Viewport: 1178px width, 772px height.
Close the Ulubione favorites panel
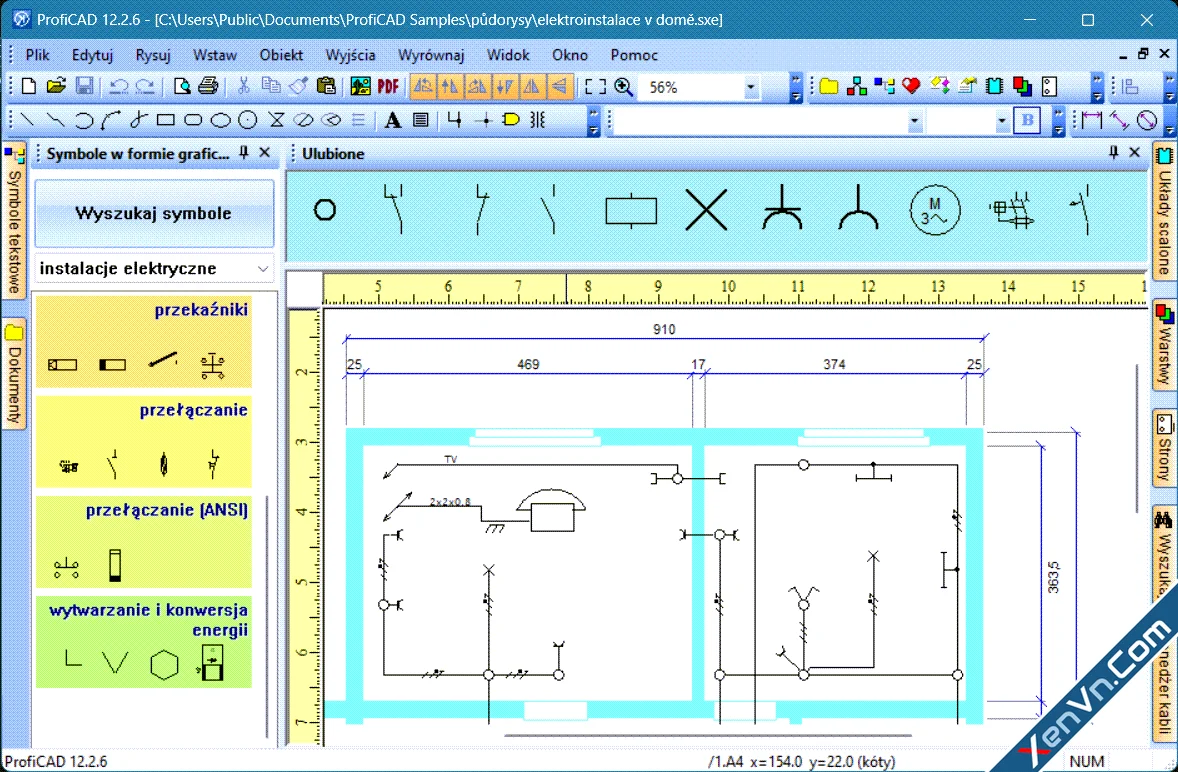[x=1135, y=152]
